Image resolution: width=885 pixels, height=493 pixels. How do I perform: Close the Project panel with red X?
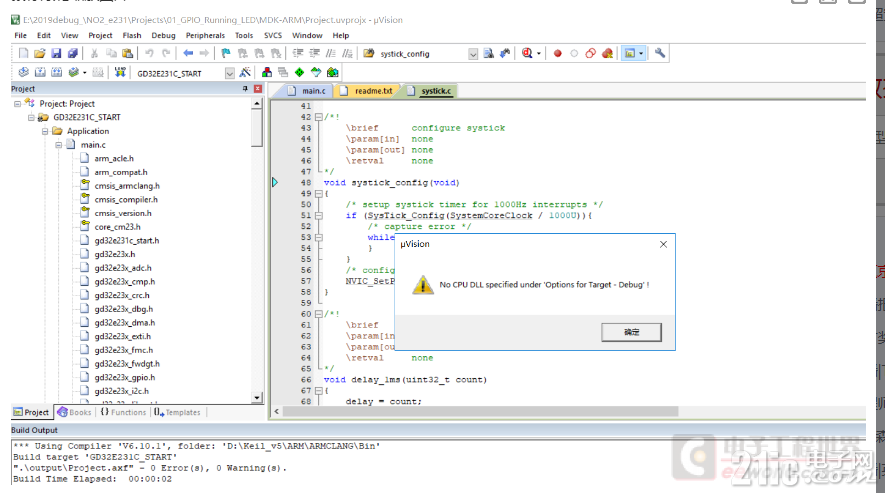[x=258, y=89]
